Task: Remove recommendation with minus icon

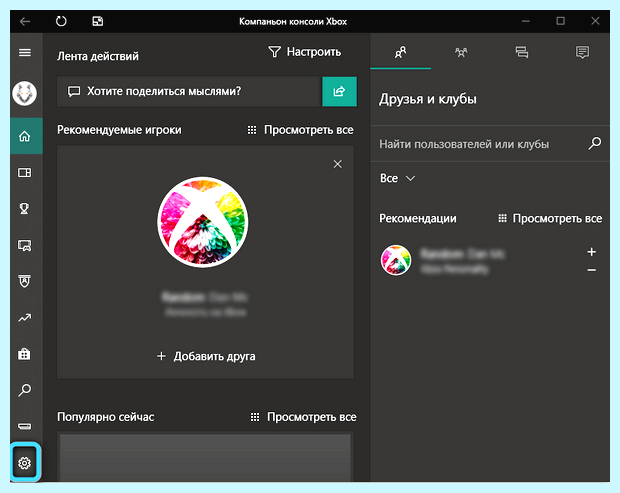Action: pyautogui.click(x=592, y=270)
